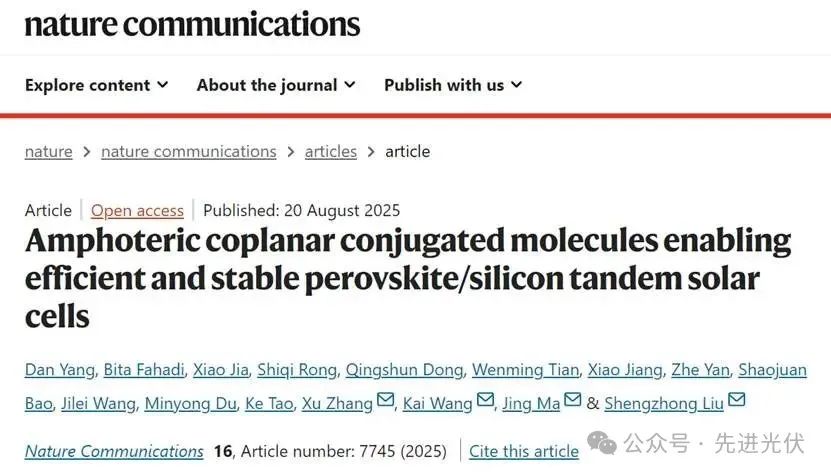Screen dimensions: 831x476
Task: Navigate to articles breadcrumb
Action: (x=330, y=151)
